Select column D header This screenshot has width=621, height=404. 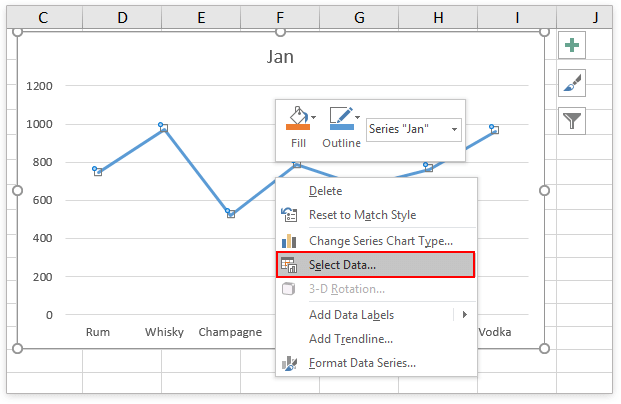(122, 16)
